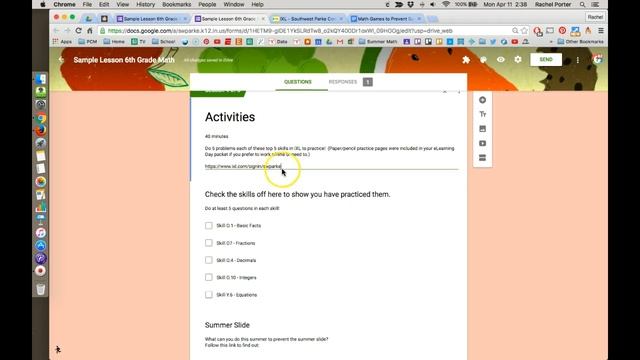640x360 pixels.
Task: Switch to the Questions tab
Action: coord(298,82)
